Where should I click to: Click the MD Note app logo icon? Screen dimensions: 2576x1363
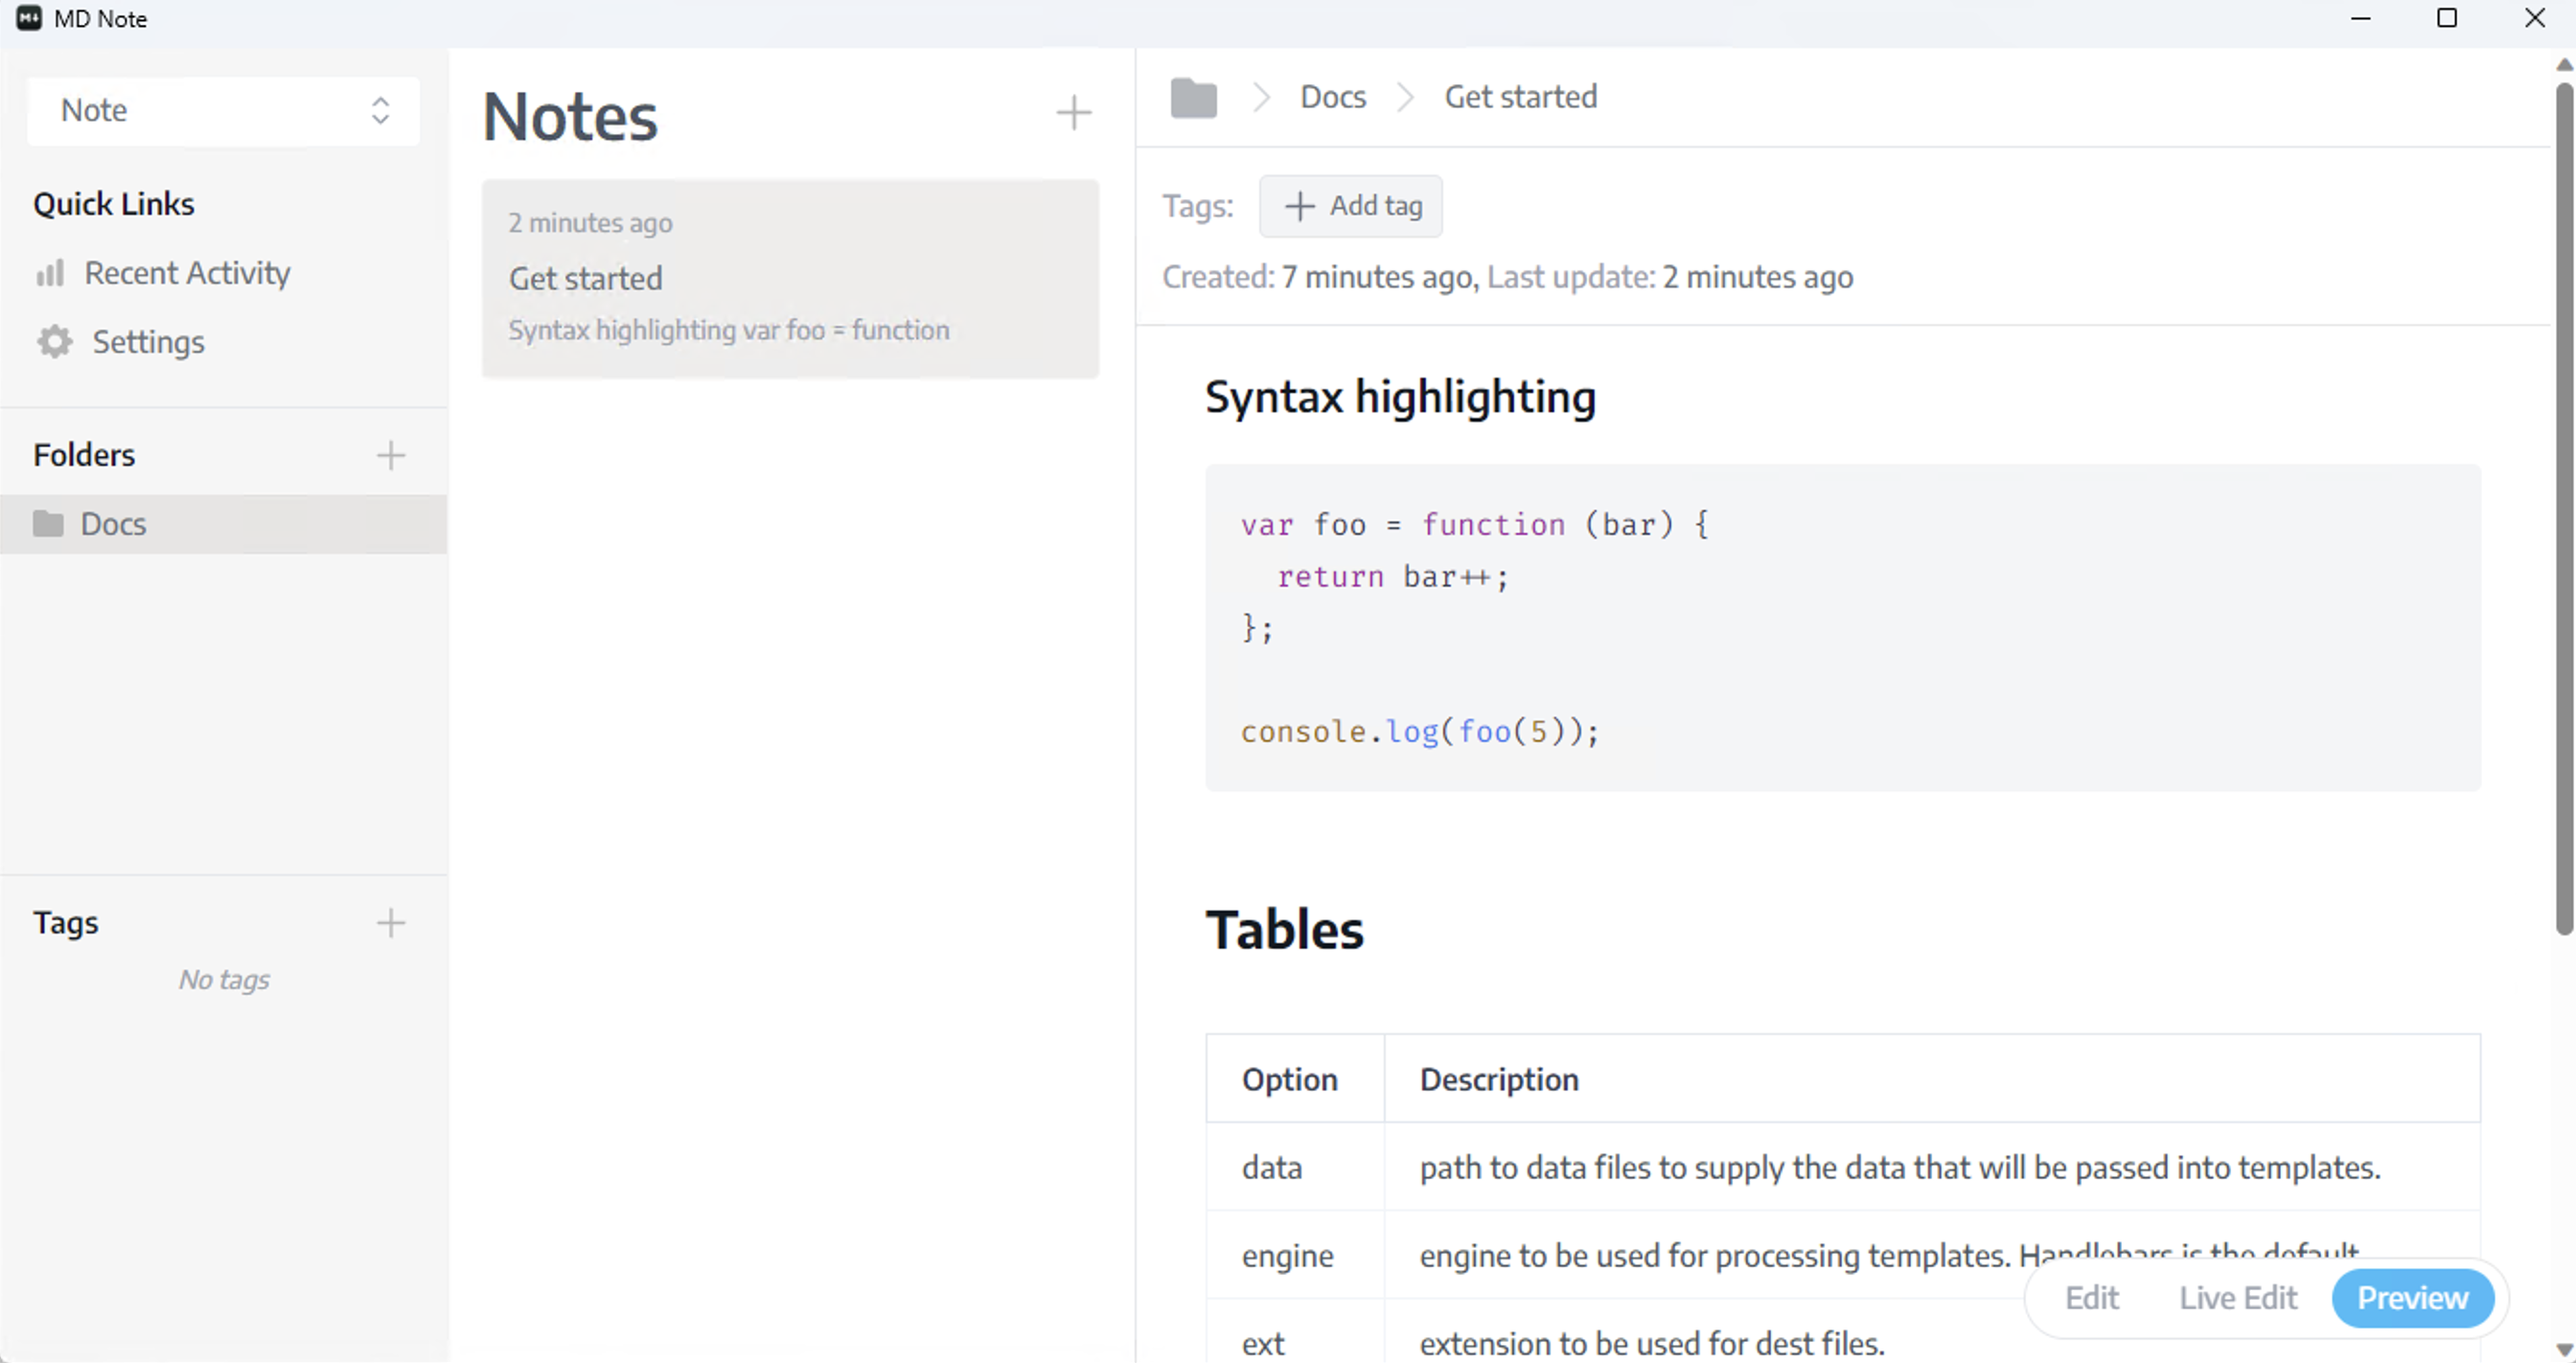pos(29,19)
